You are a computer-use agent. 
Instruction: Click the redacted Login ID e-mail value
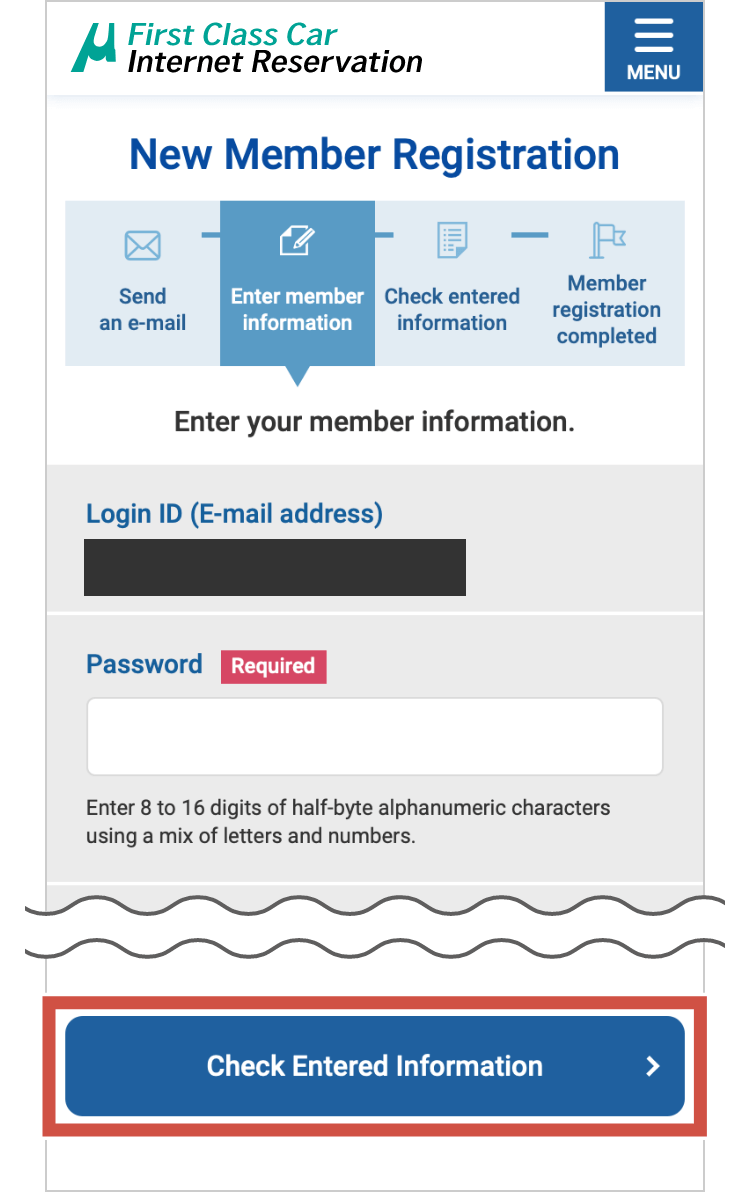click(275, 567)
